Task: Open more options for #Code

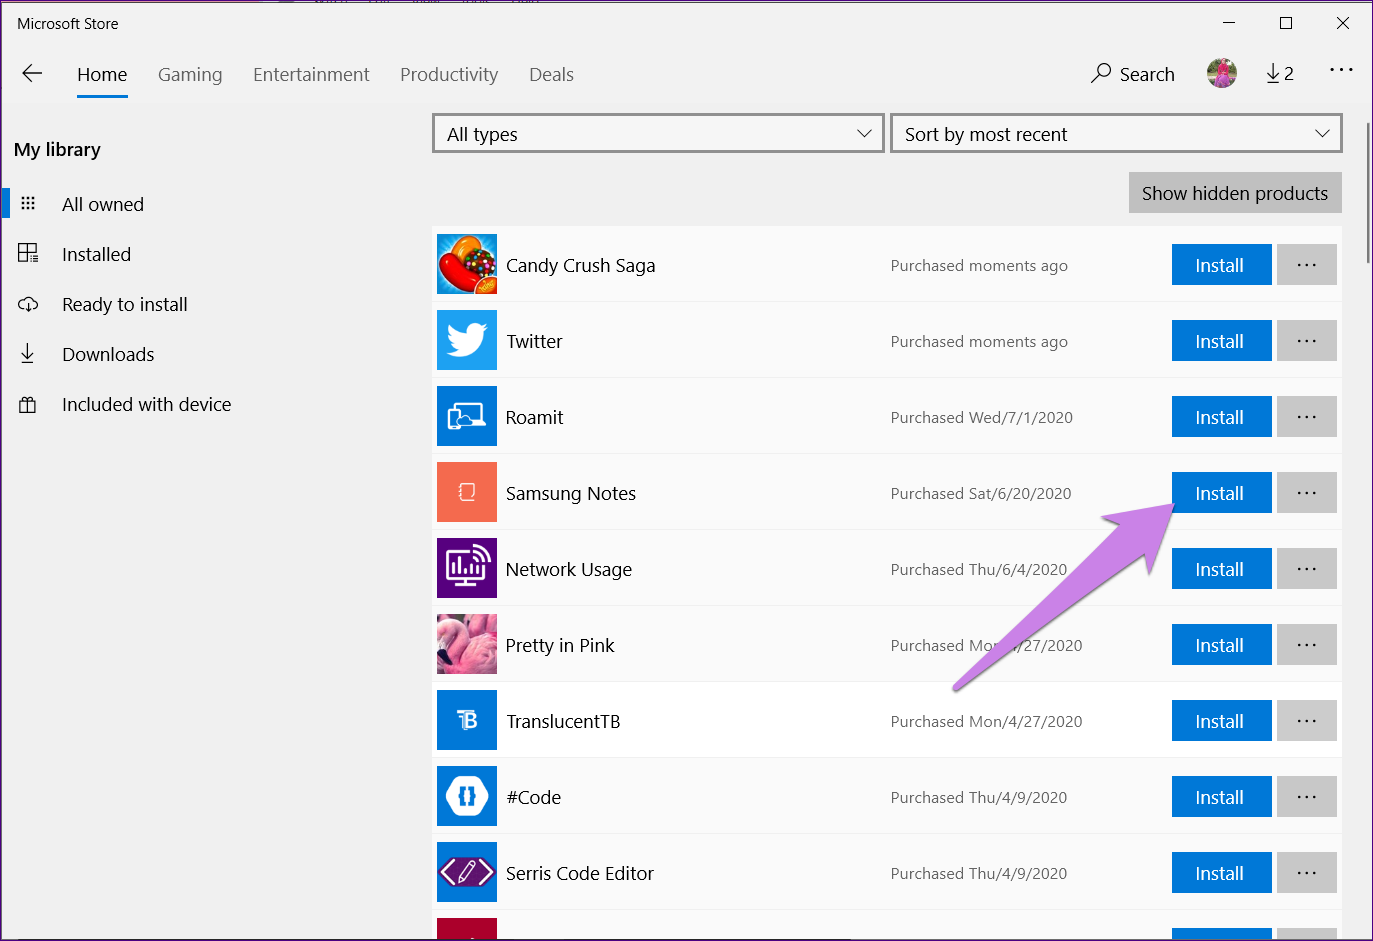Action: (x=1307, y=797)
